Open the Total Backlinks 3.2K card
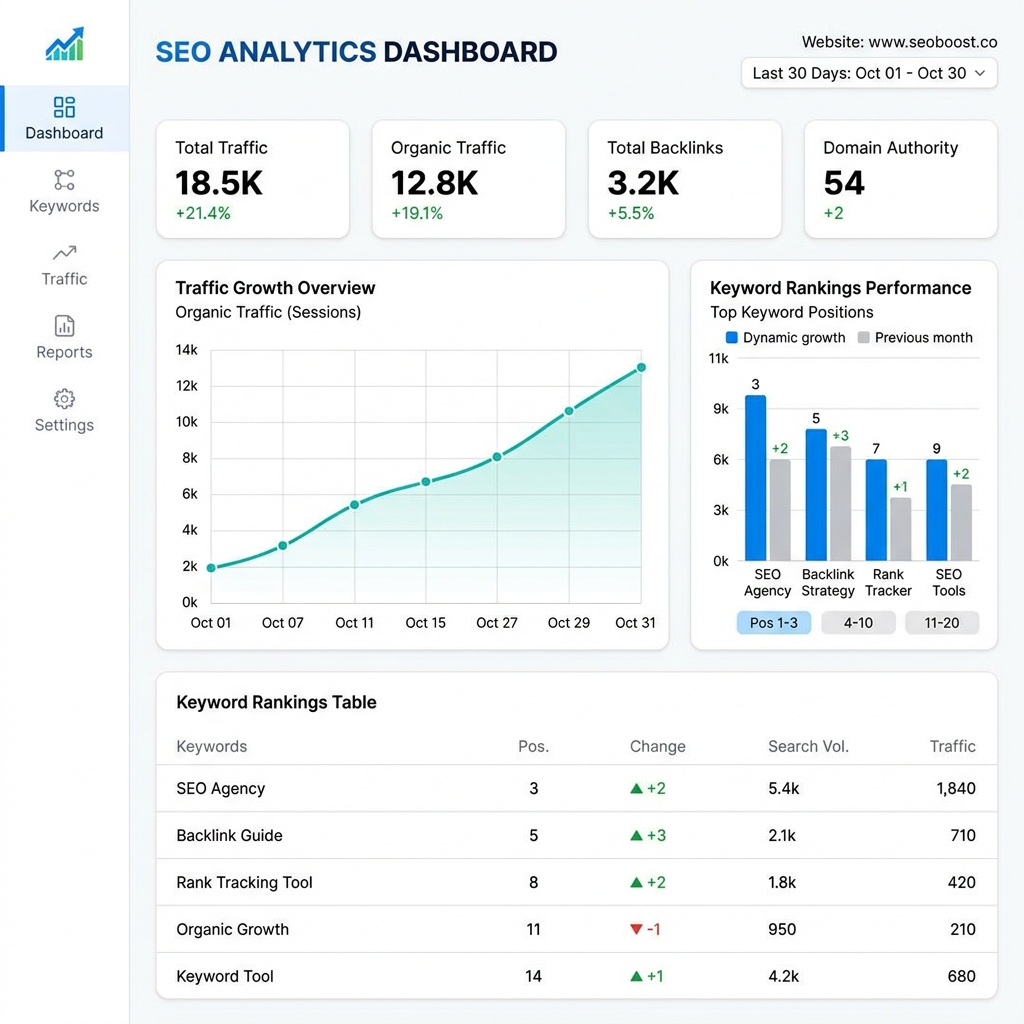 pos(684,179)
